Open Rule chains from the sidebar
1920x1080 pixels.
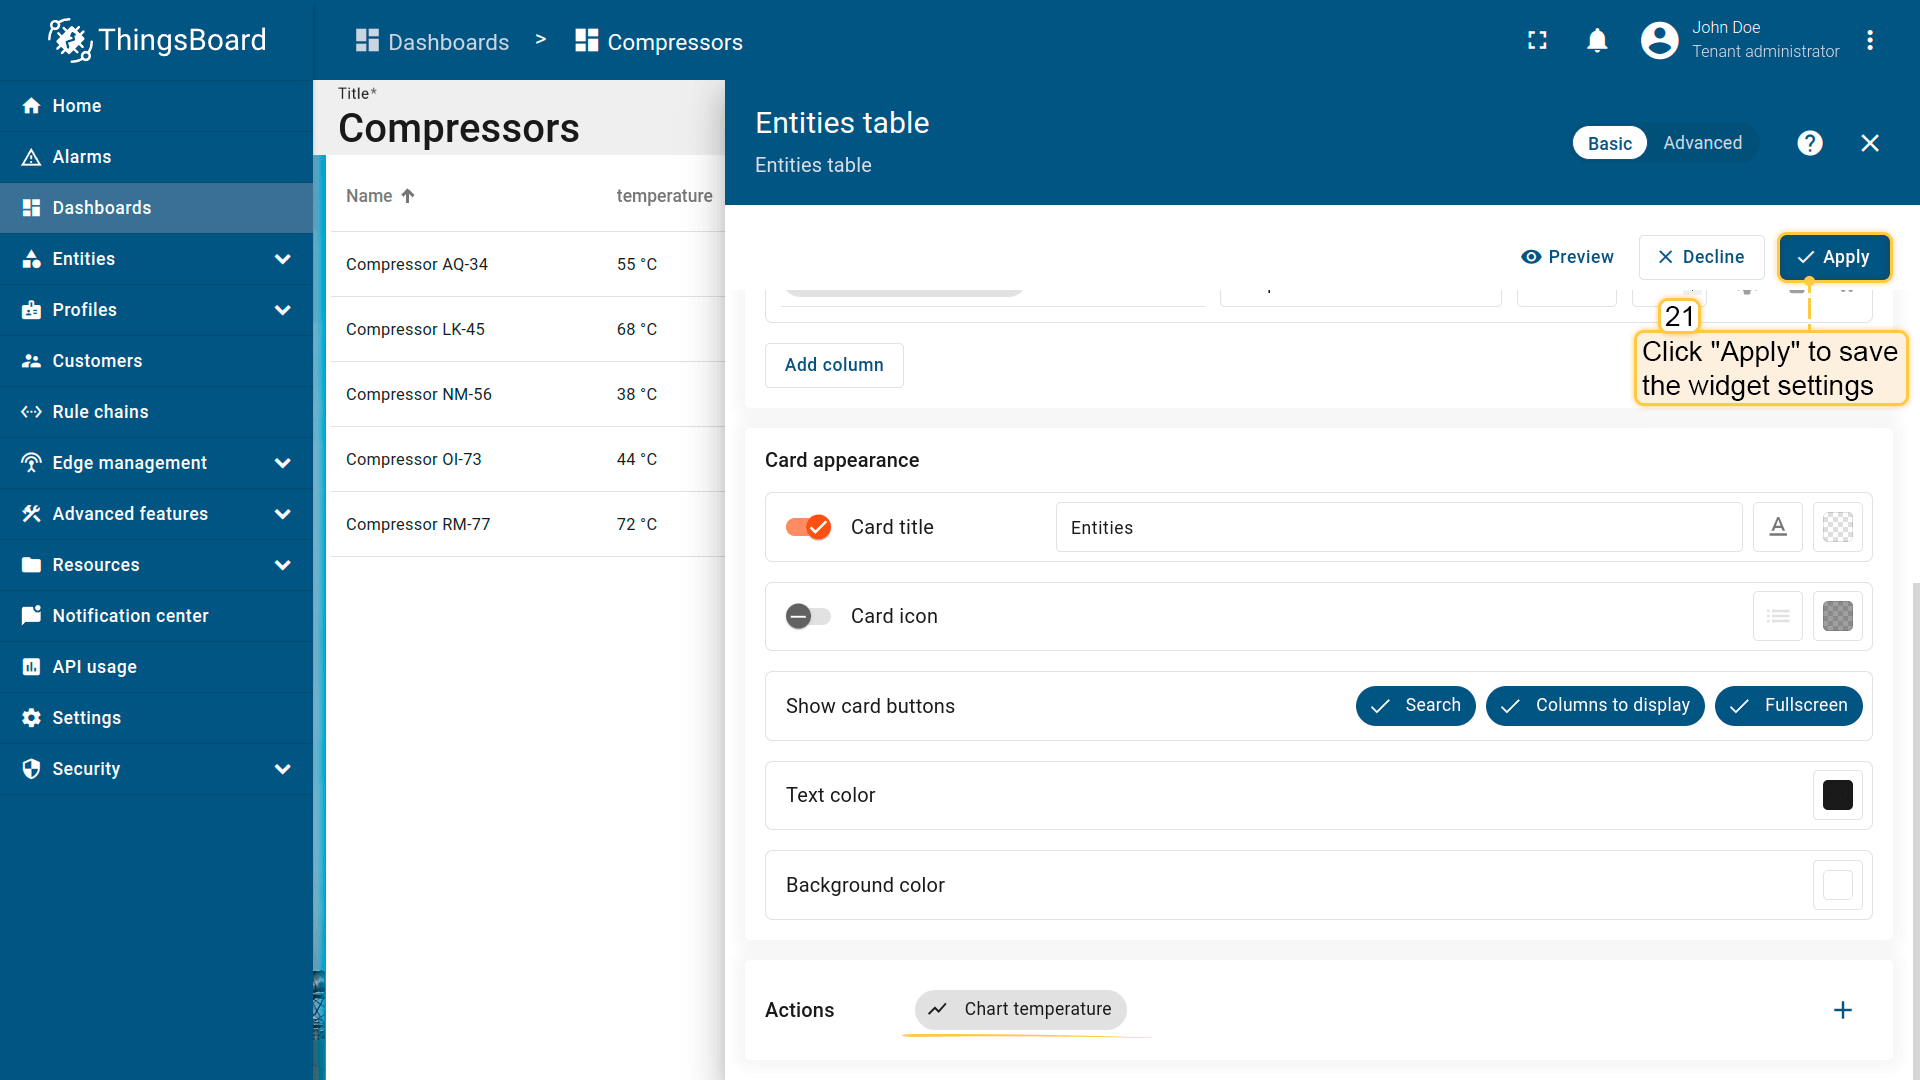pos(100,412)
